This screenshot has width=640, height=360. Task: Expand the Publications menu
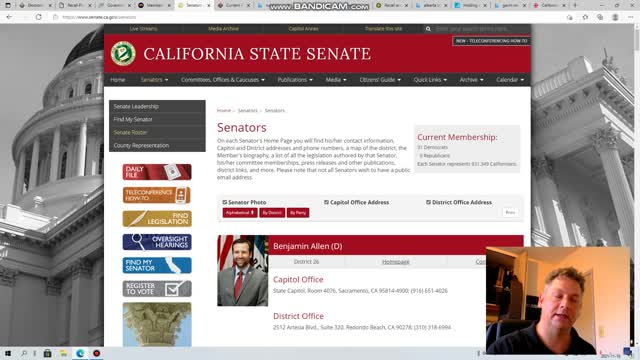pyautogui.click(x=295, y=80)
